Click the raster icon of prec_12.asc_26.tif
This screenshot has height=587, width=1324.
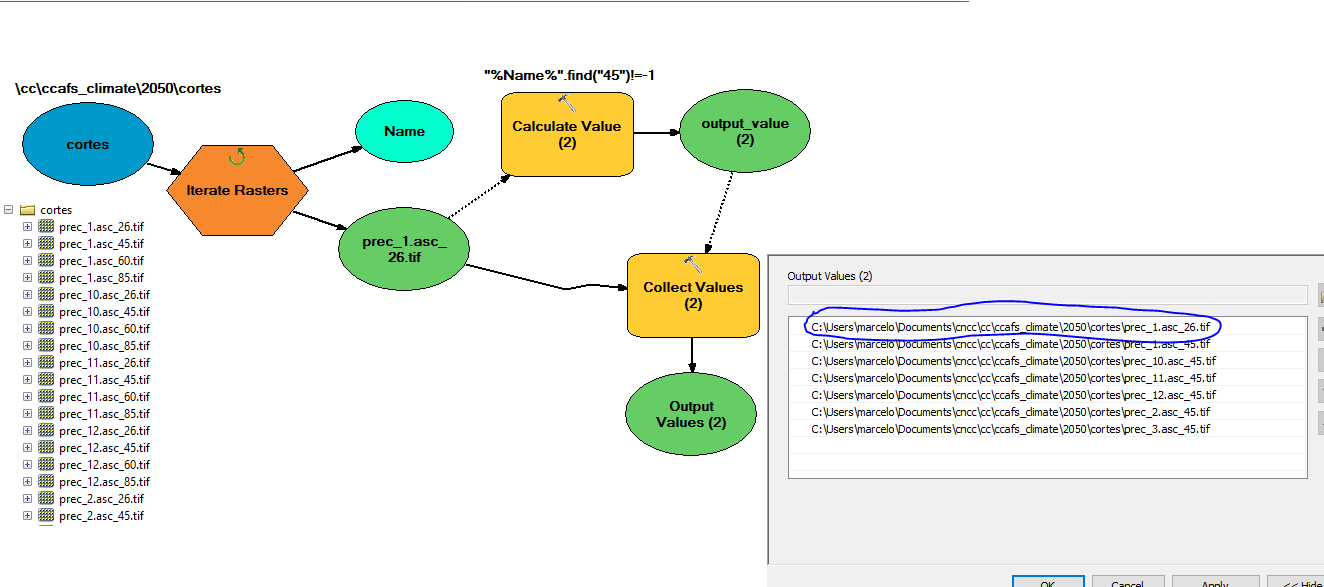(46, 431)
